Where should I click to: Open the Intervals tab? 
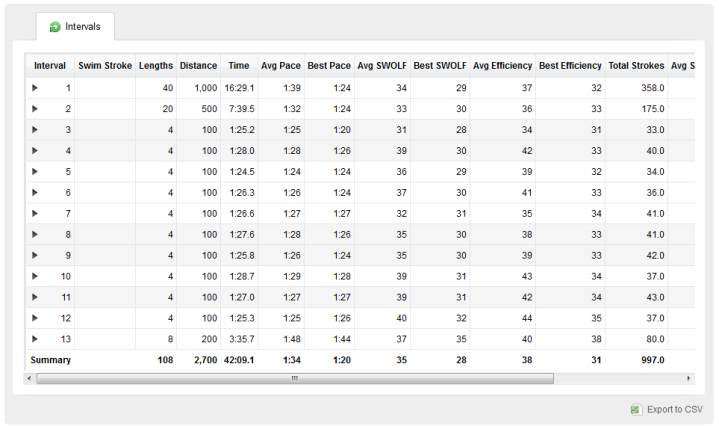pyautogui.click(x=76, y=27)
